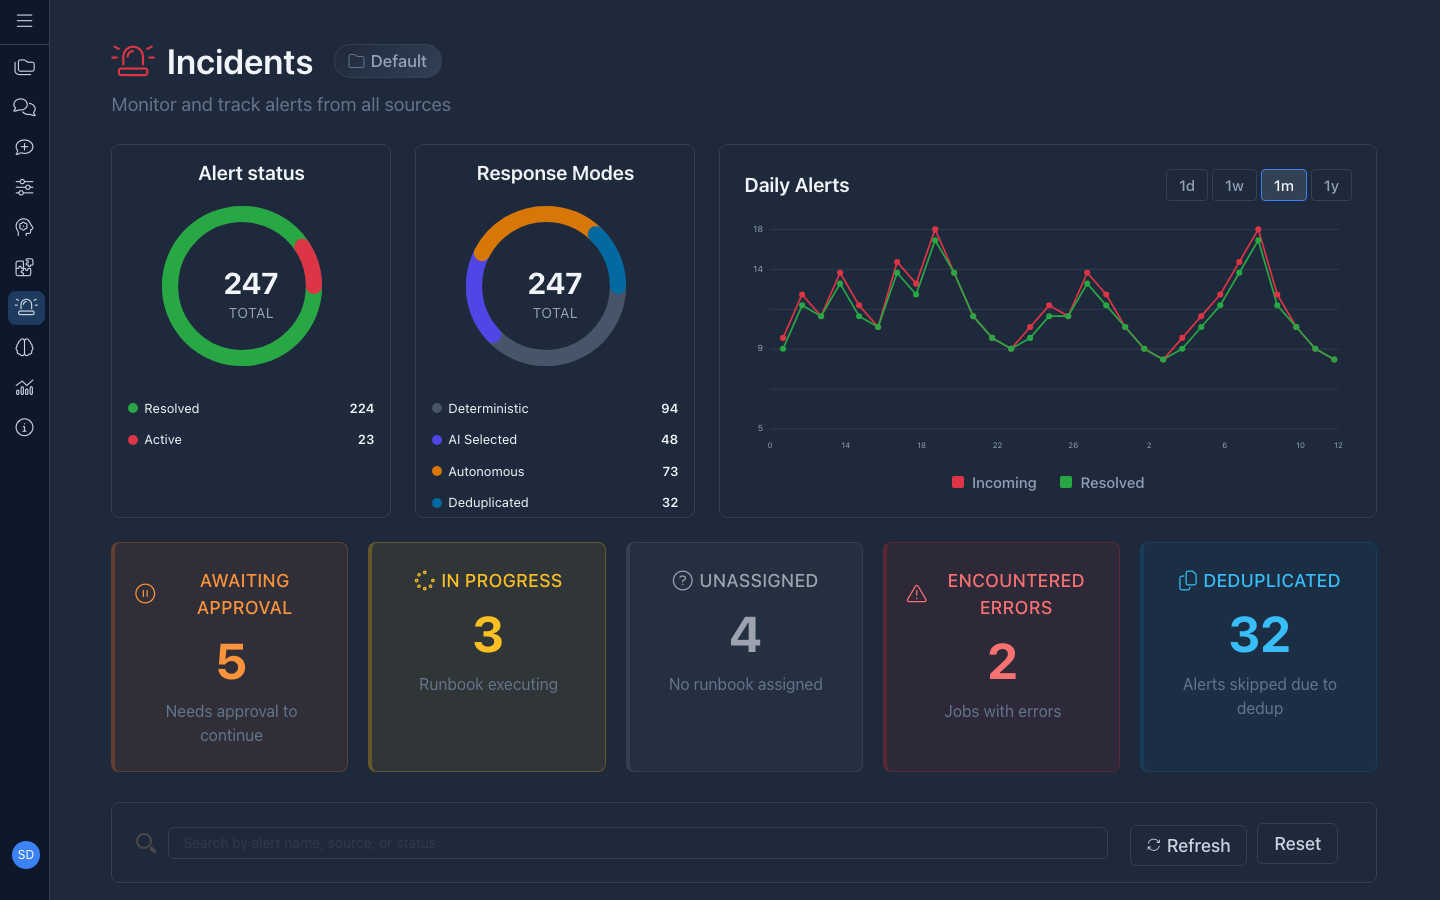Switch to the 1y time range tab

(x=1331, y=185)
